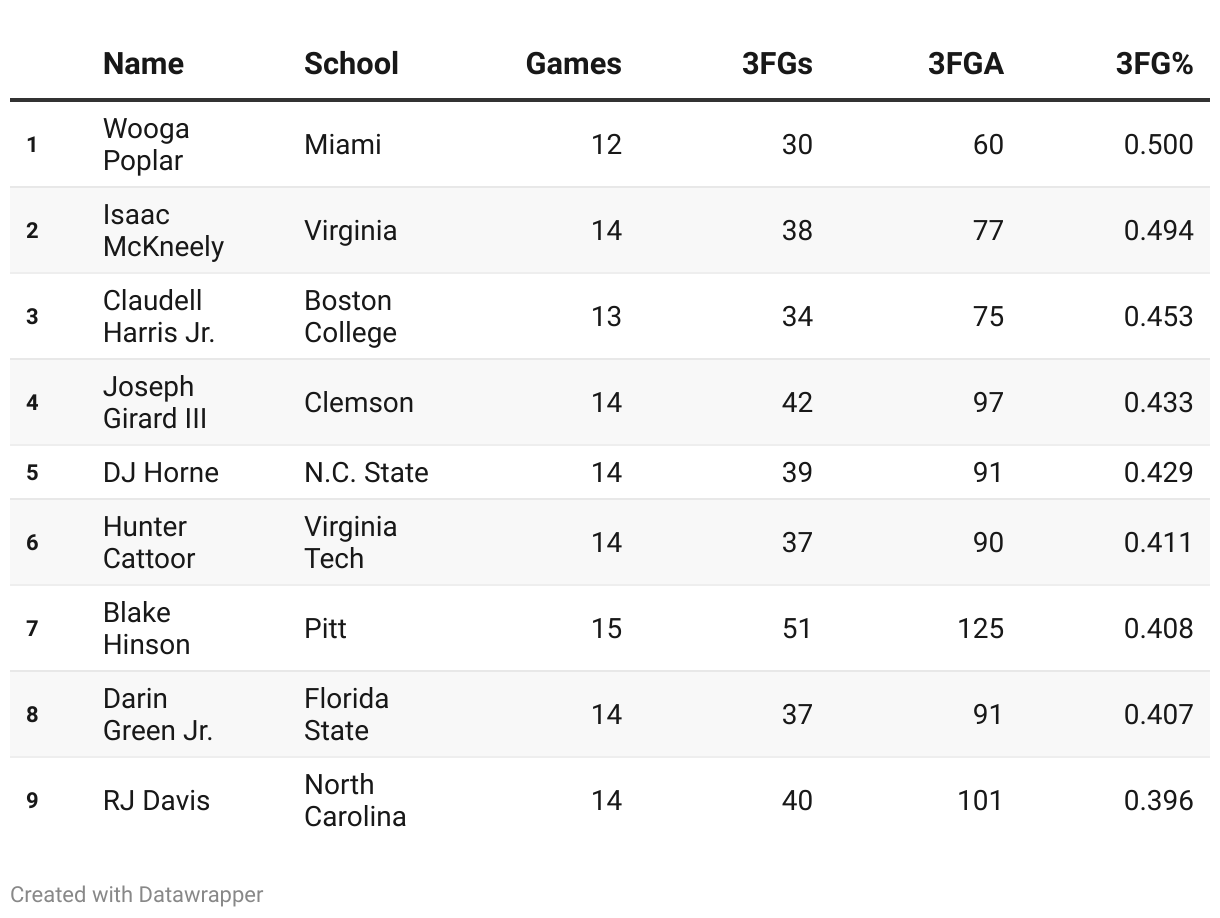Click the 3FGs column header

777,64
